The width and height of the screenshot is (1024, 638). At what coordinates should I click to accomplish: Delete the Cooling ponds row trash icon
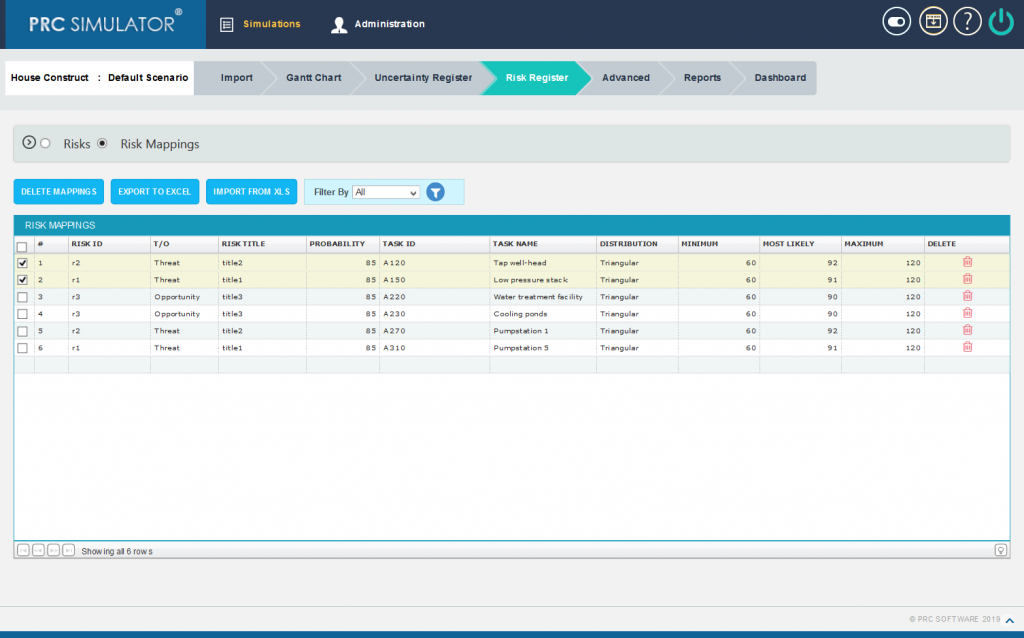(x=967, y=313)
